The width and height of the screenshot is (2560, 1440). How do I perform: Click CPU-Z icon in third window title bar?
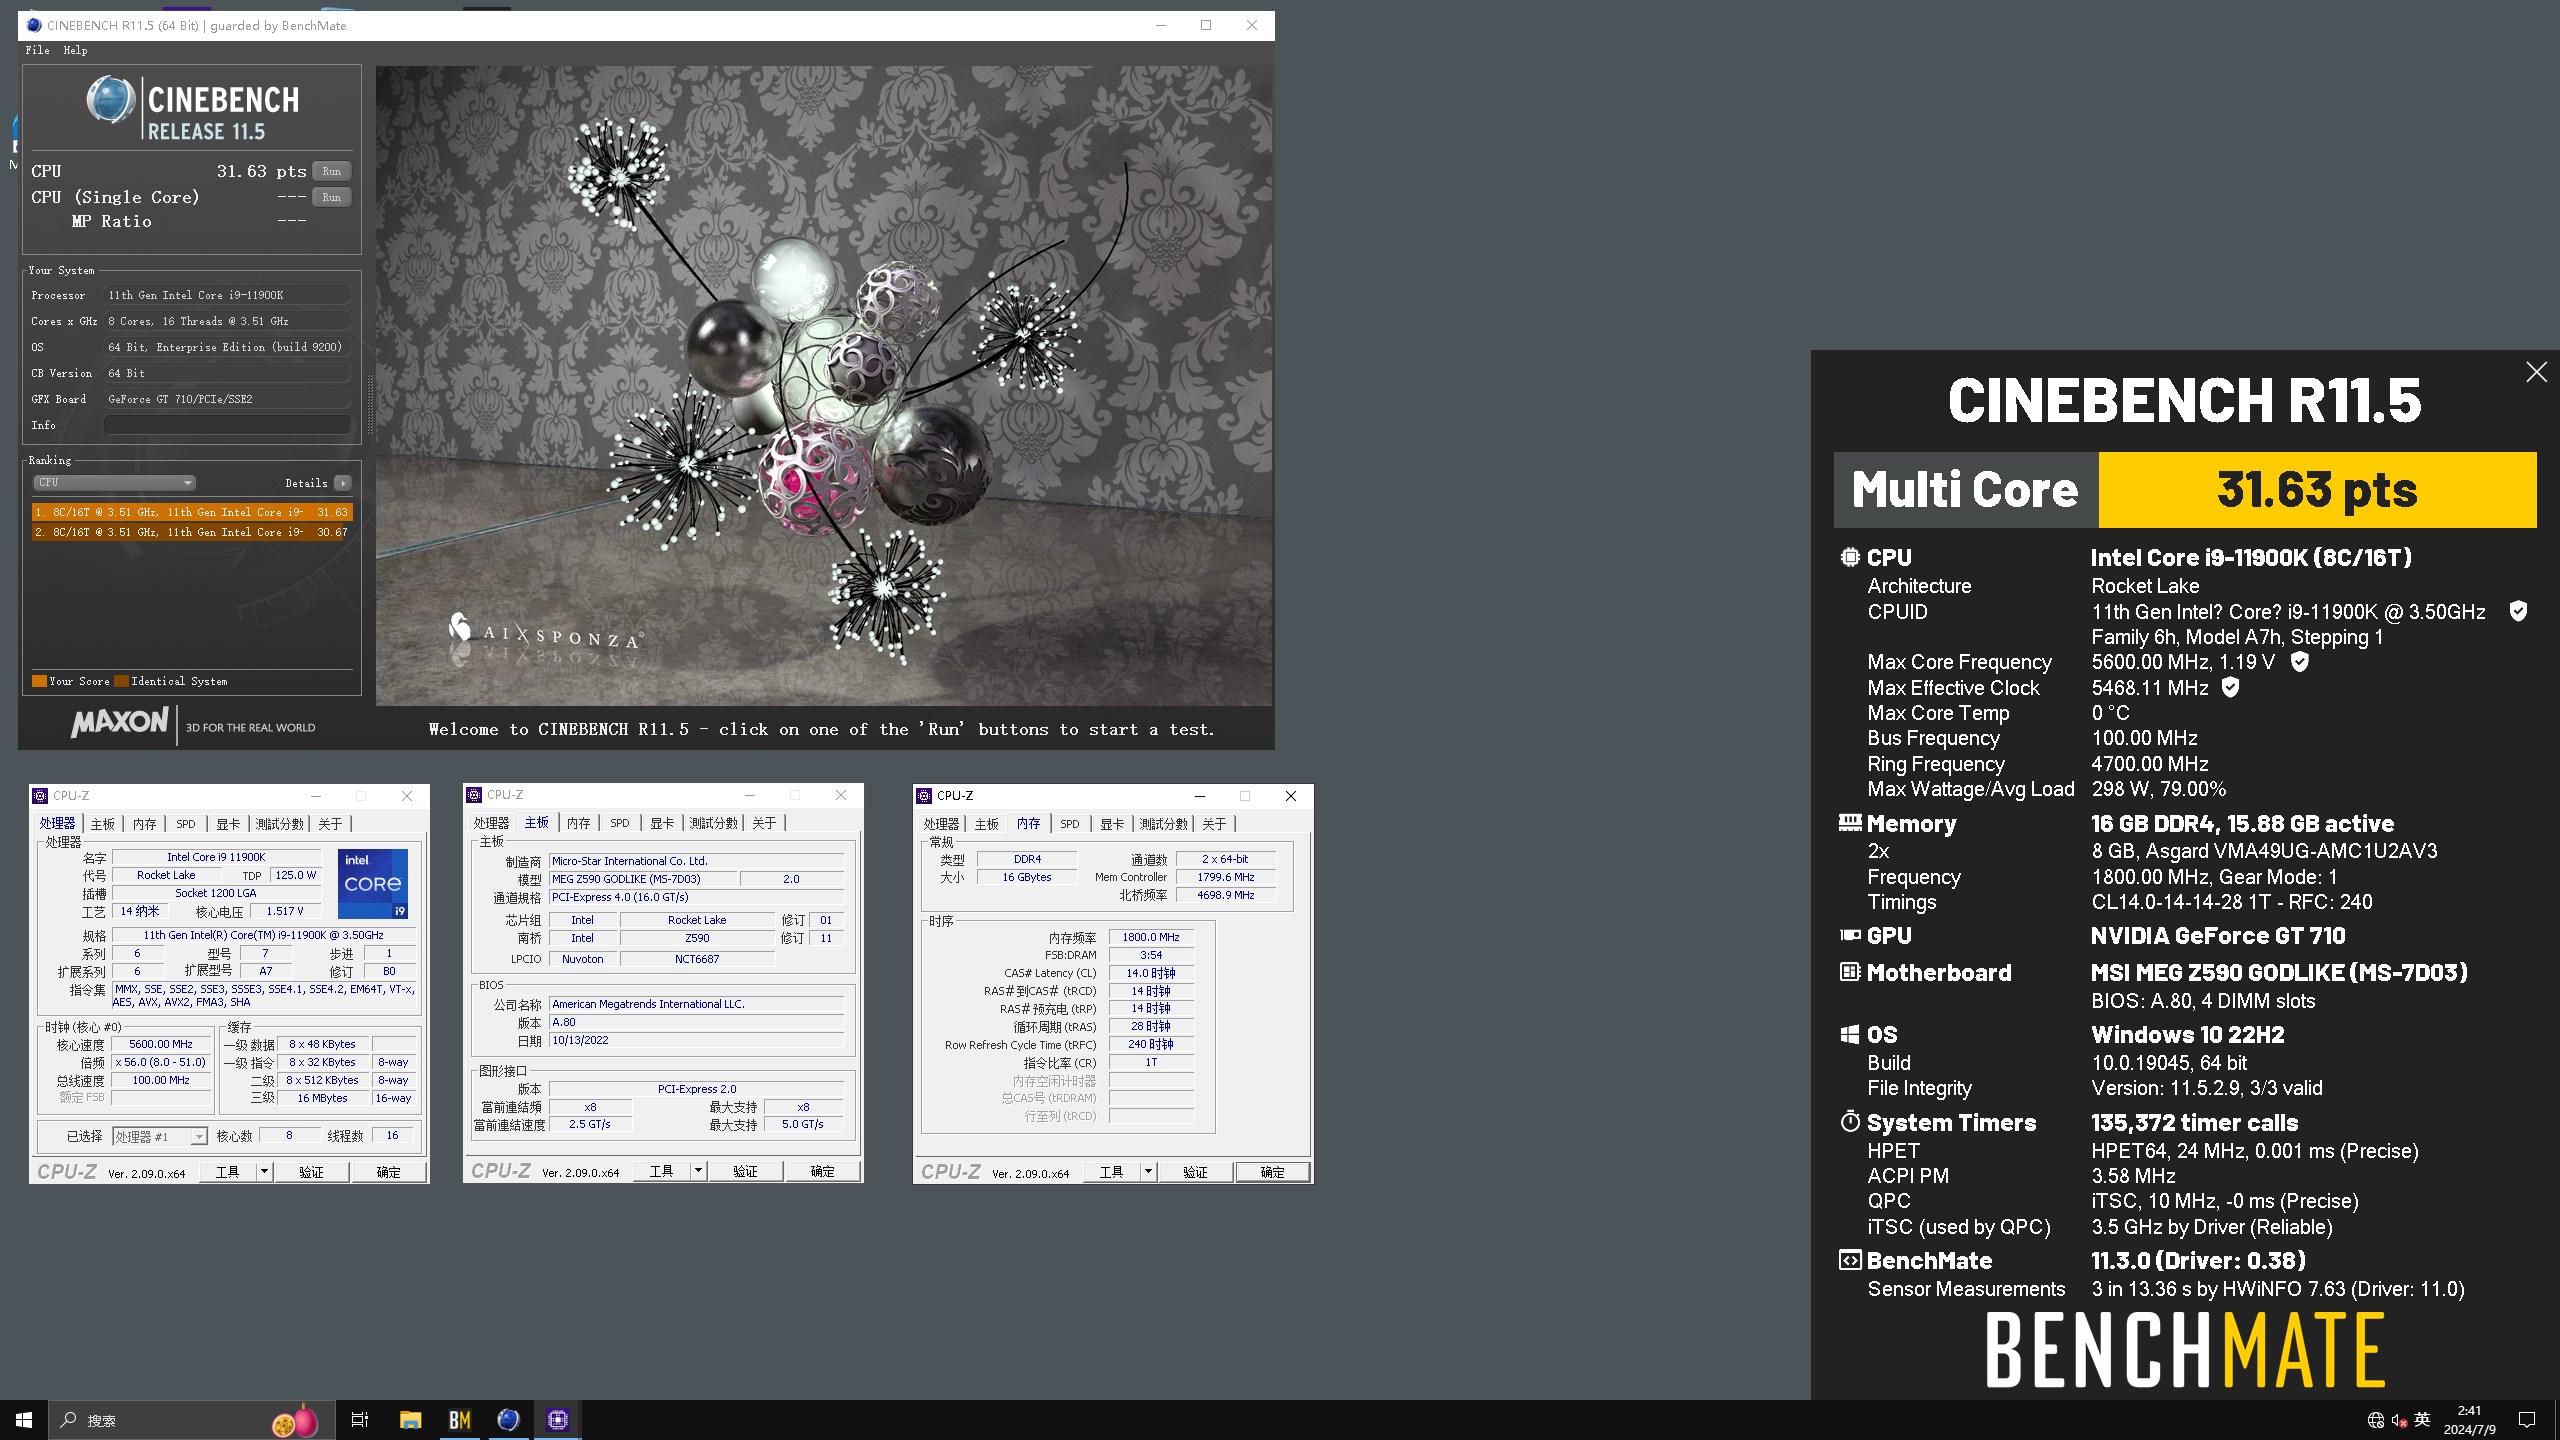[x=925, y=796]
